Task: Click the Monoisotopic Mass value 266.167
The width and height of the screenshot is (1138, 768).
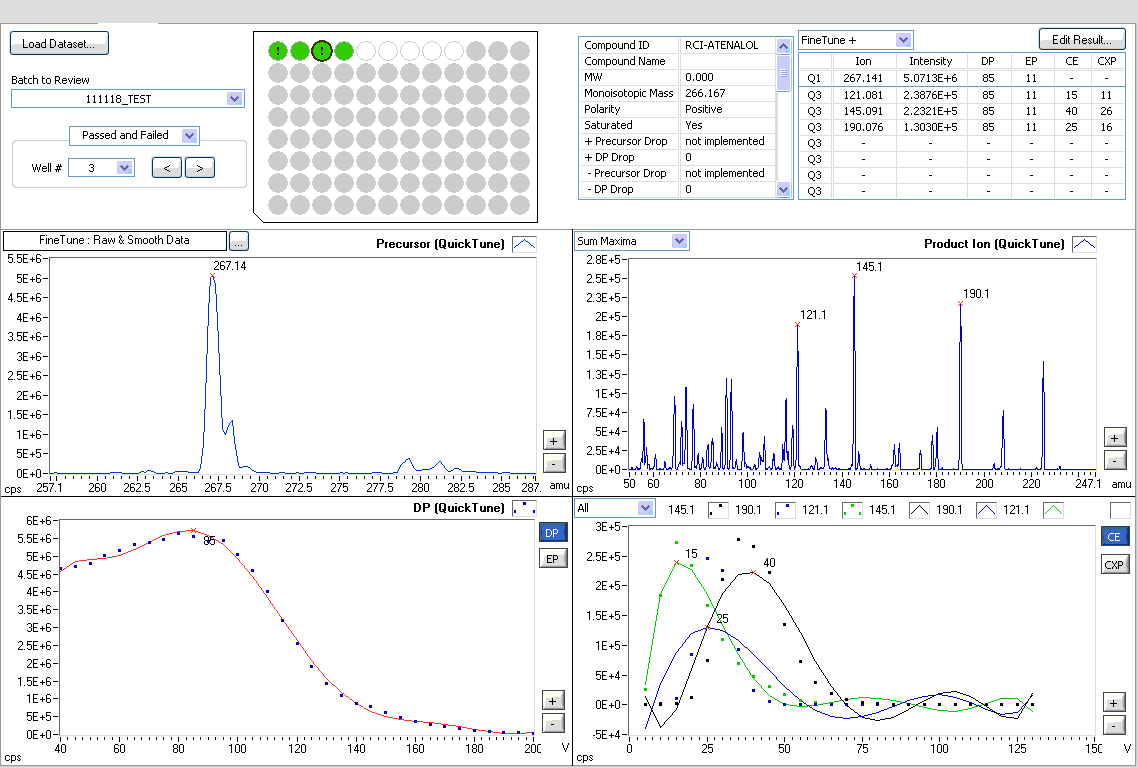Action: click(705, 93)
